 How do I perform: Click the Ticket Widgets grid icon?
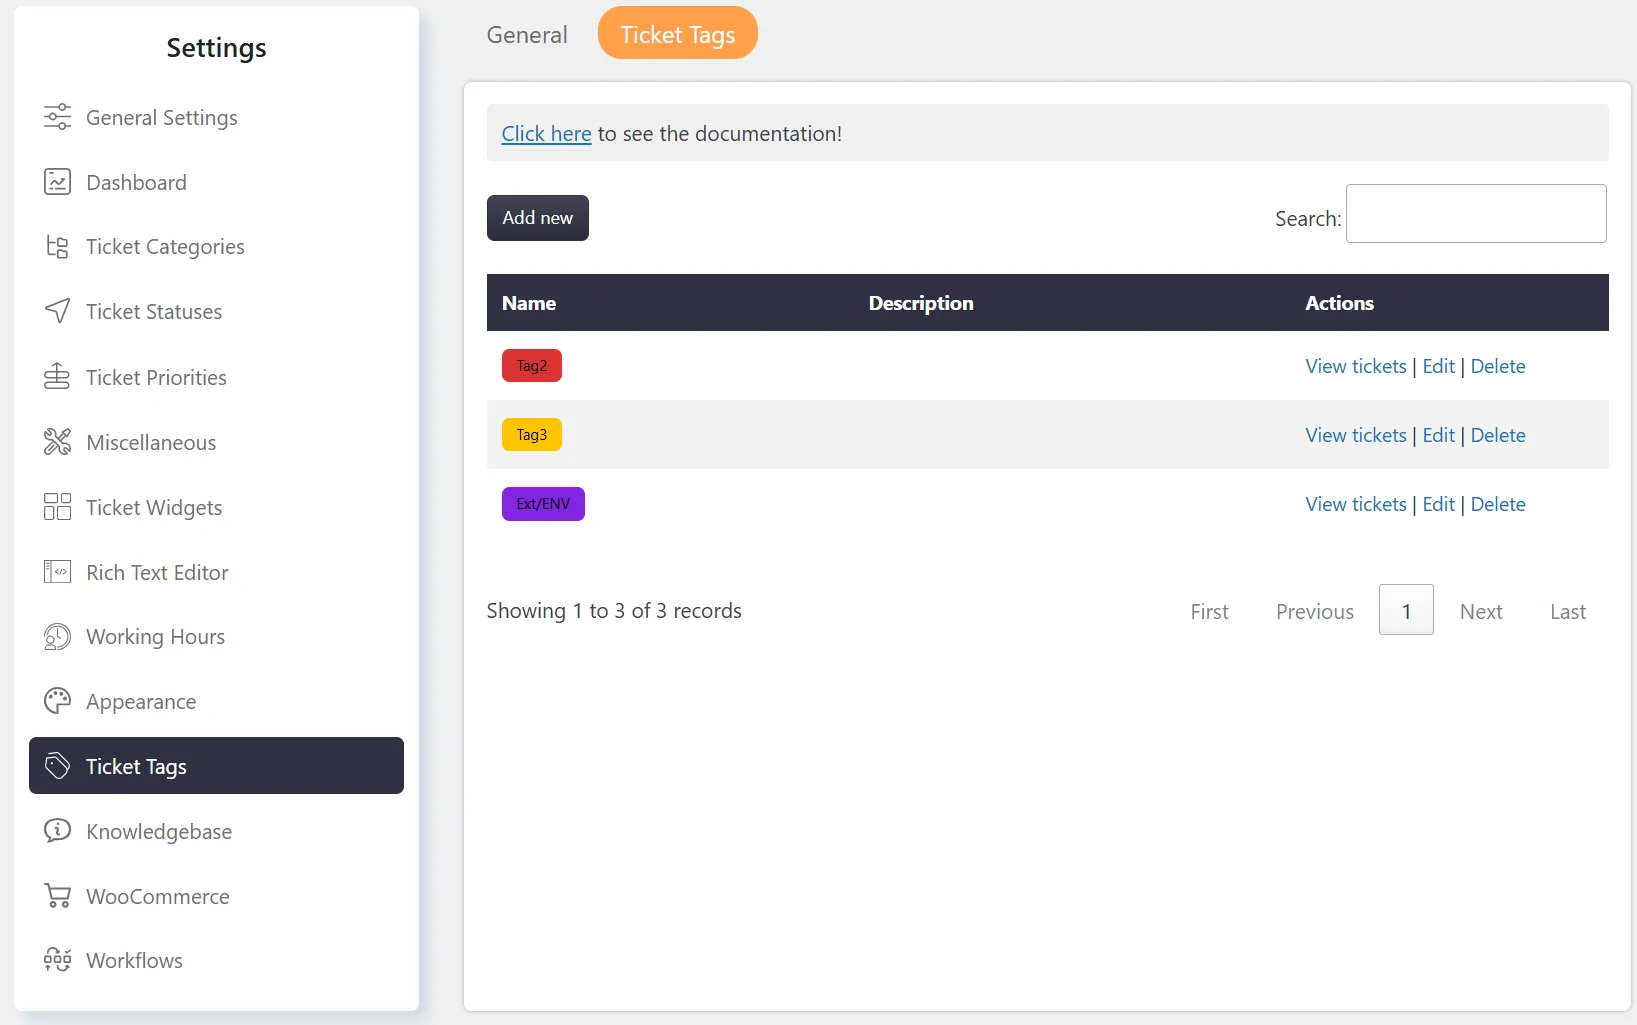point(57,507)
